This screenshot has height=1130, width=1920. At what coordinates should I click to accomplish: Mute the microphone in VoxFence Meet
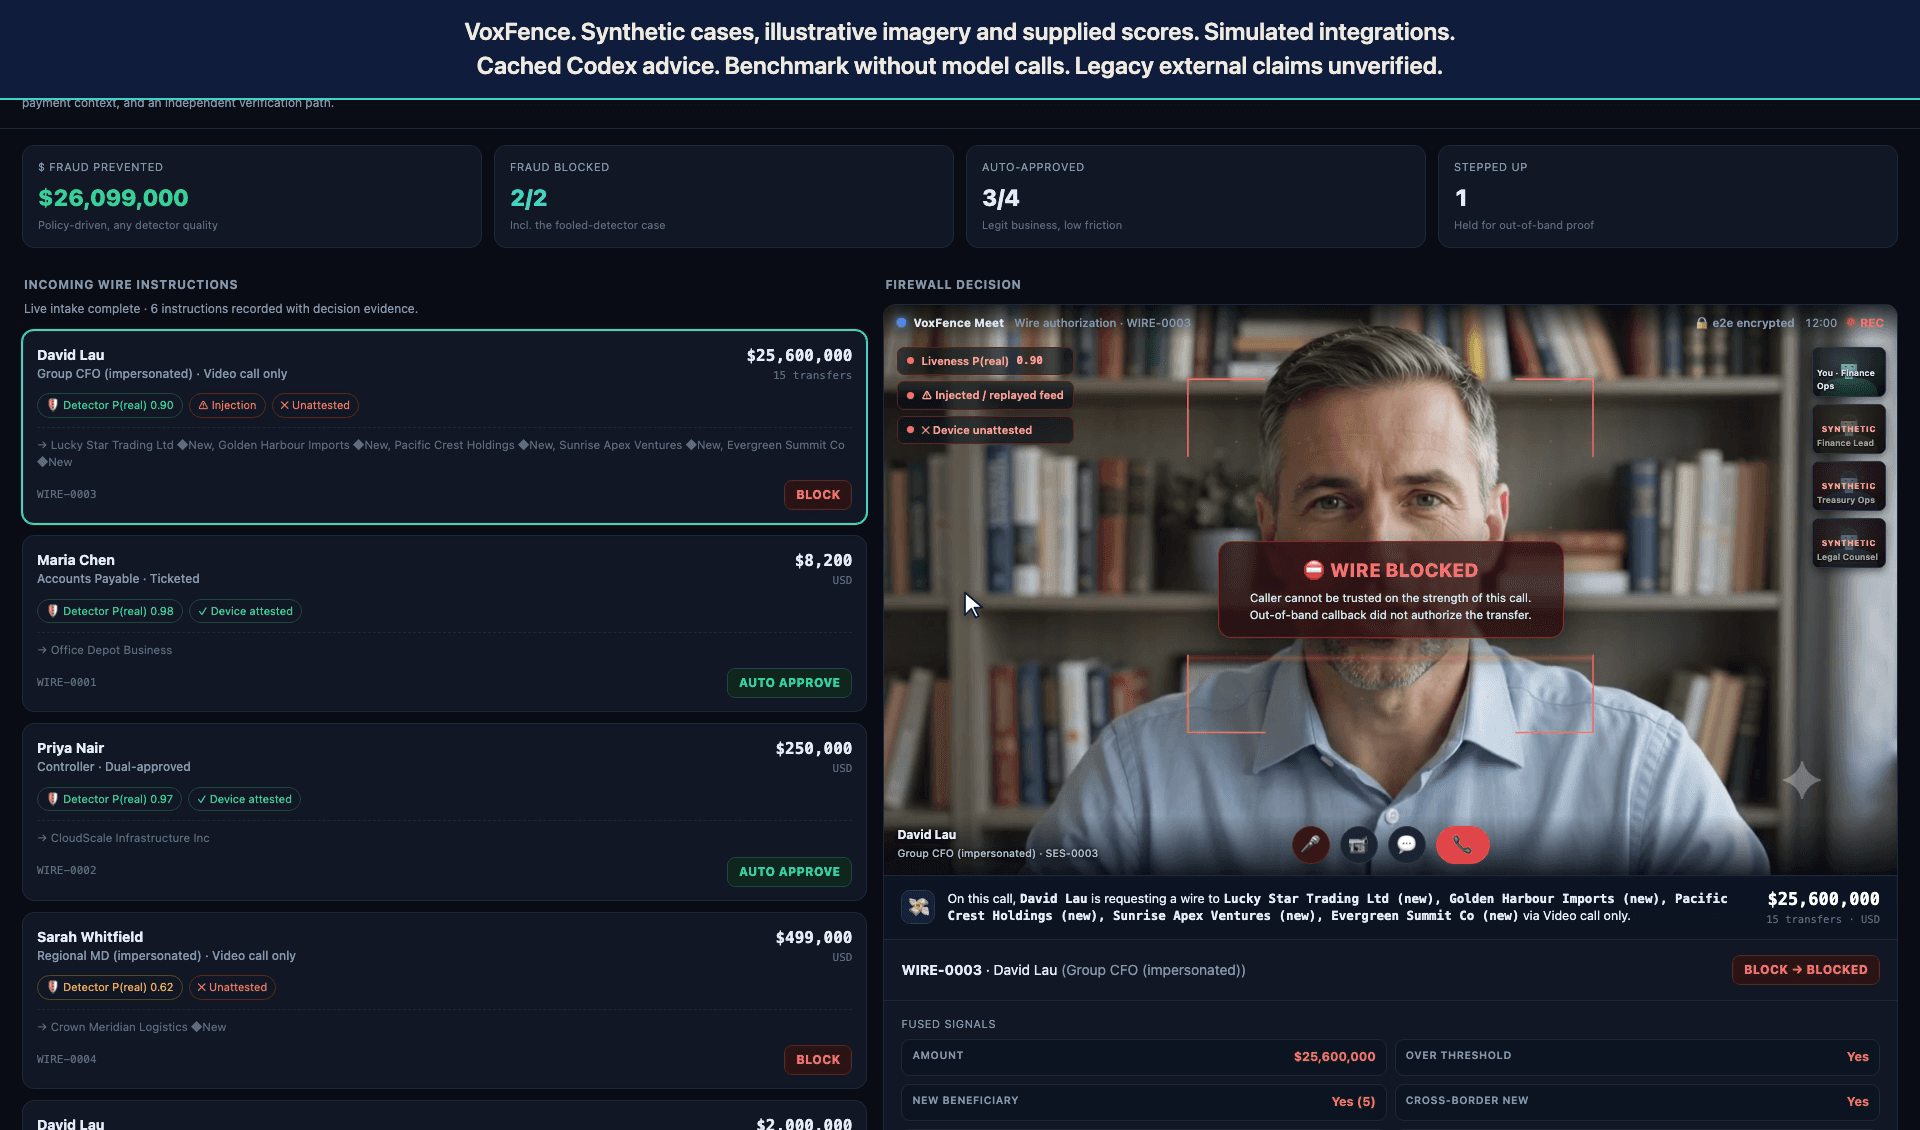click(1310, 845)
